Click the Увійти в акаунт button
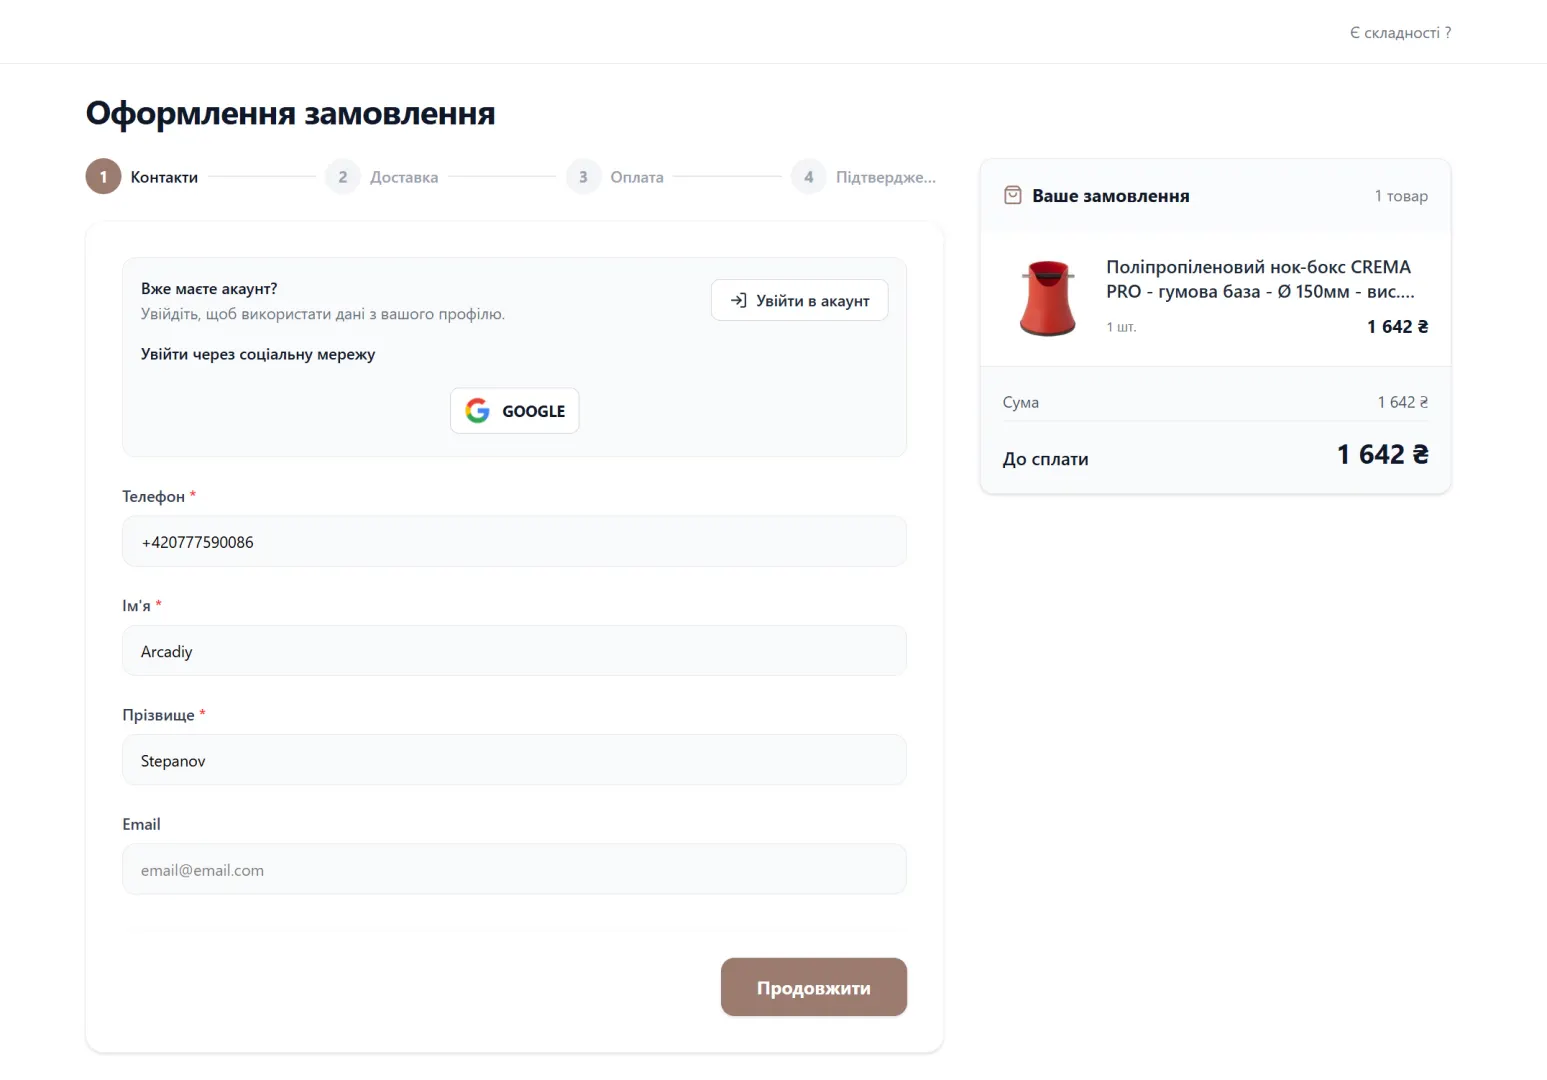1547x1080 pixels. 799,300
